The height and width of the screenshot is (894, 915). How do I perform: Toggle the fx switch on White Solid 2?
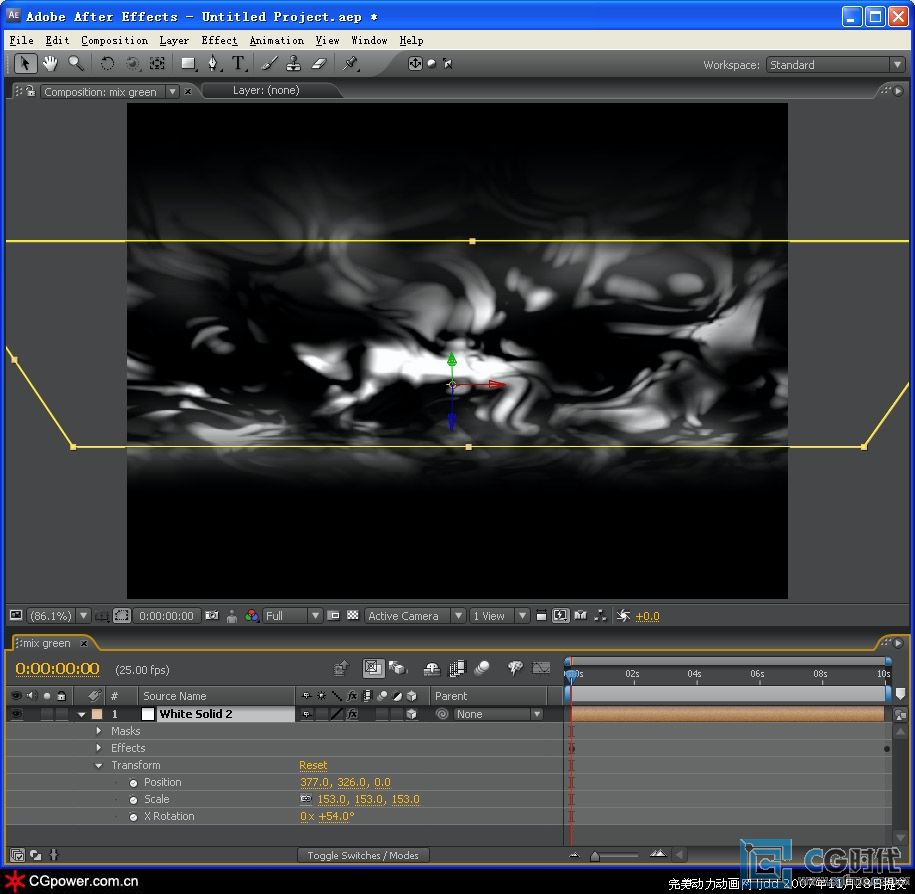[x=352, y=714]
